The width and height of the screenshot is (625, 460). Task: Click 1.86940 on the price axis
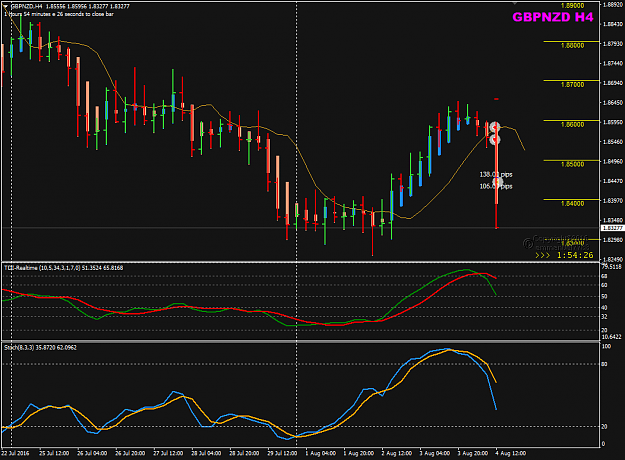pyautogui.click(x=613, y=83)
